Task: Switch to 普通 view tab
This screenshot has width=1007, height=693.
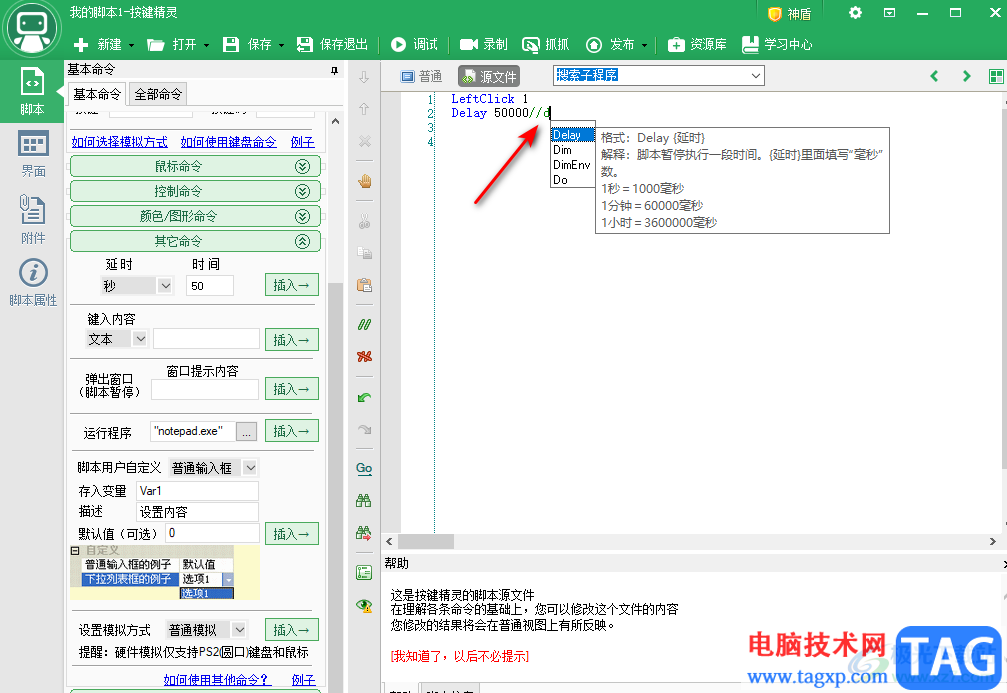Action: coord(421,76)
